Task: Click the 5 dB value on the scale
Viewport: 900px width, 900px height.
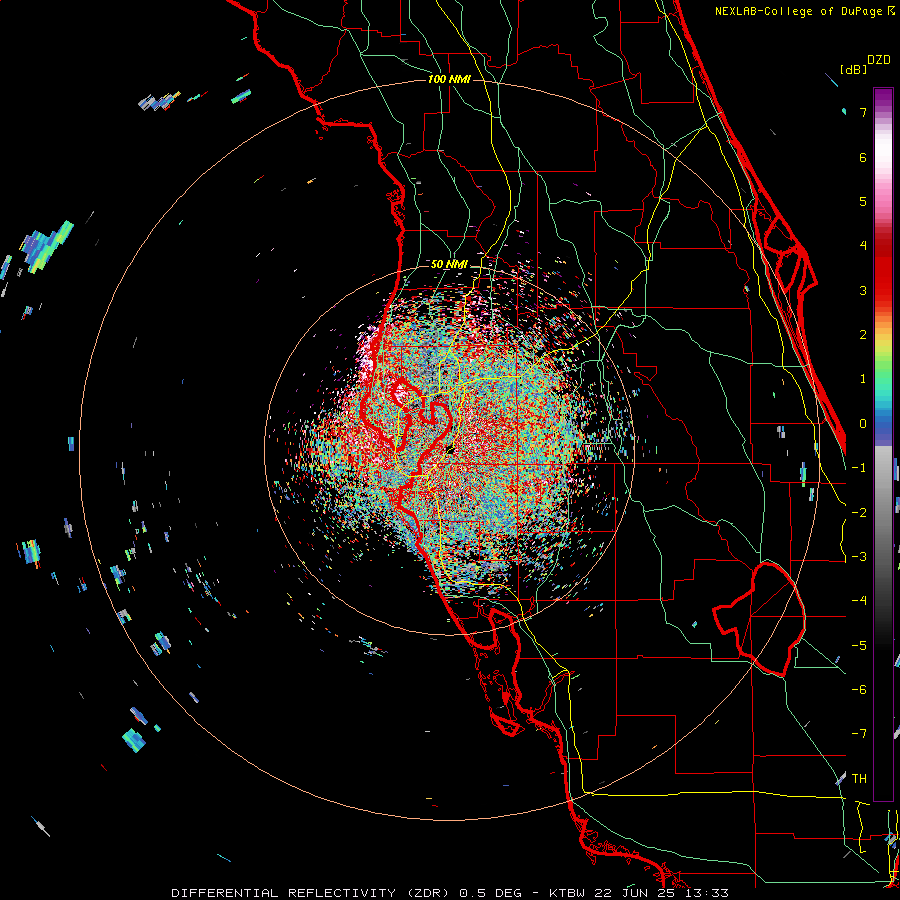Action: point(863,201)
